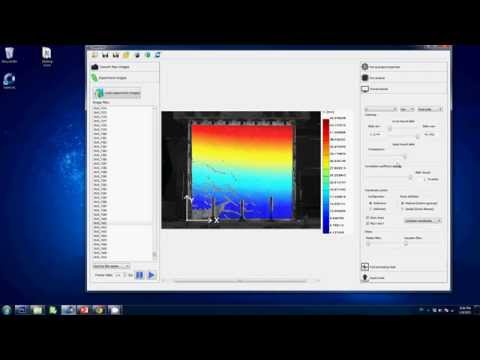Start playback with the blue play arrow button

point(151,275)
